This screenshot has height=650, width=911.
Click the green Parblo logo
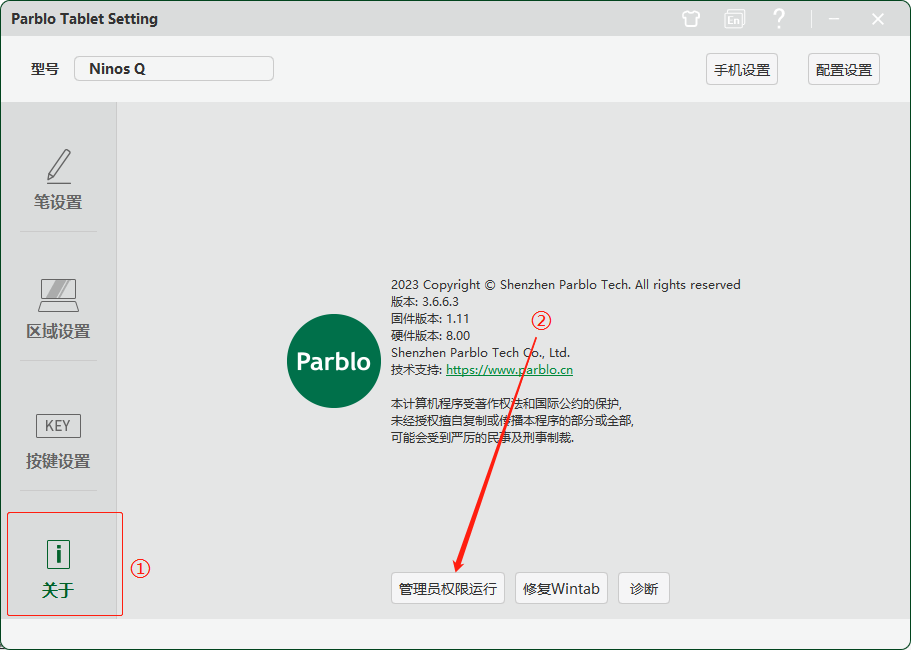click(334, 361)
